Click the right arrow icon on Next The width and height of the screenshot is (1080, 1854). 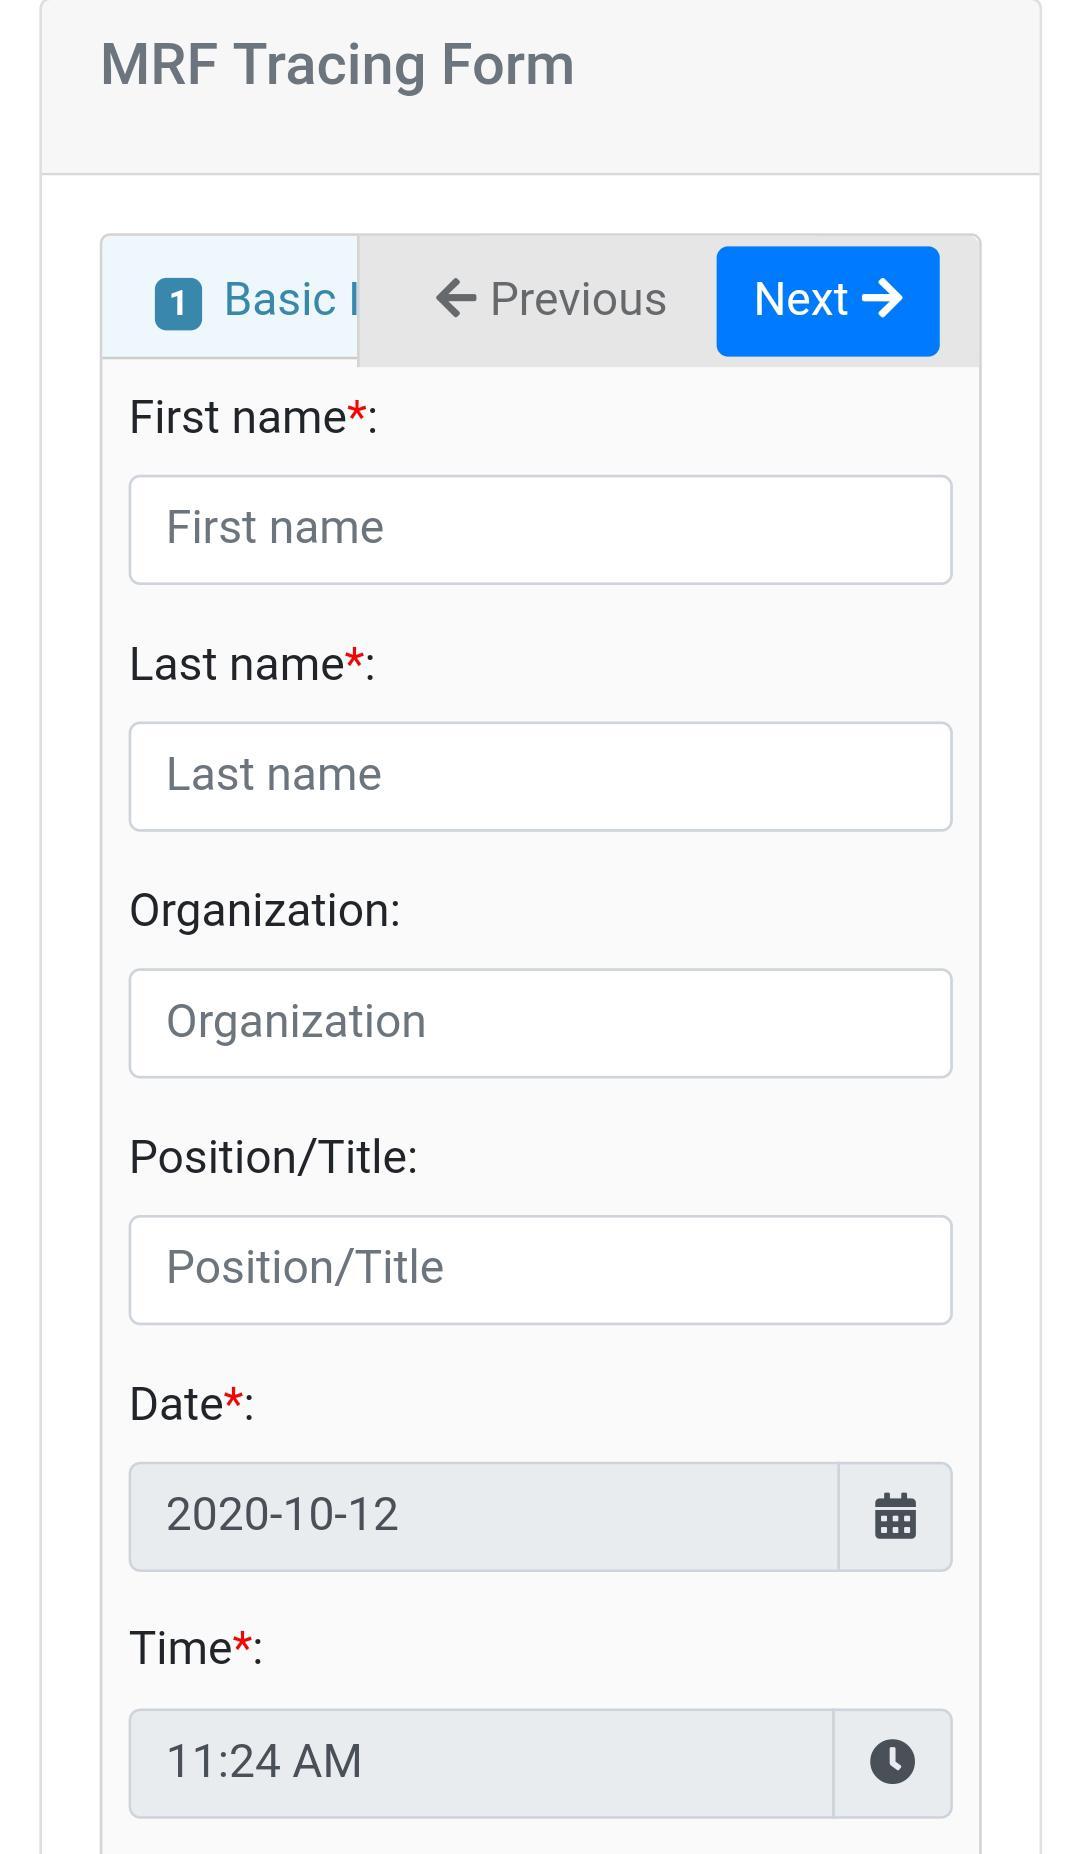[882, 299]
